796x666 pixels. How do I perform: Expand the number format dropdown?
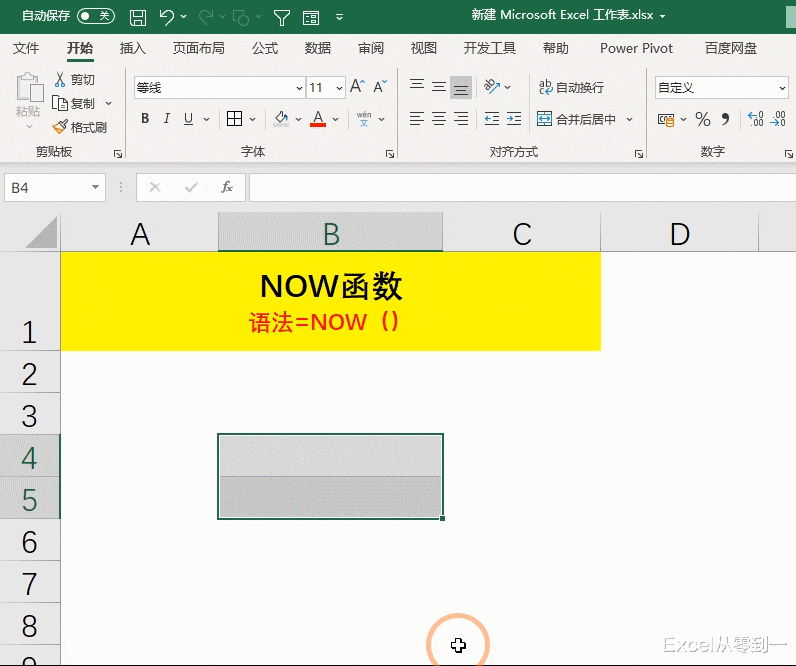tap(782, 88)
